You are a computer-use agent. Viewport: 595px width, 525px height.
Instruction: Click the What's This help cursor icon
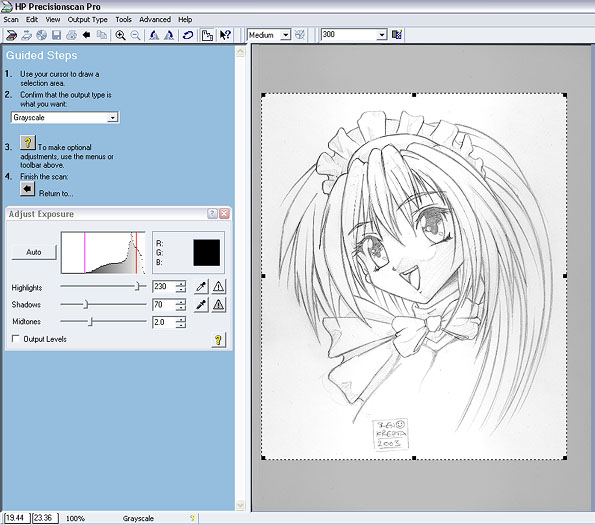point(225,35)
